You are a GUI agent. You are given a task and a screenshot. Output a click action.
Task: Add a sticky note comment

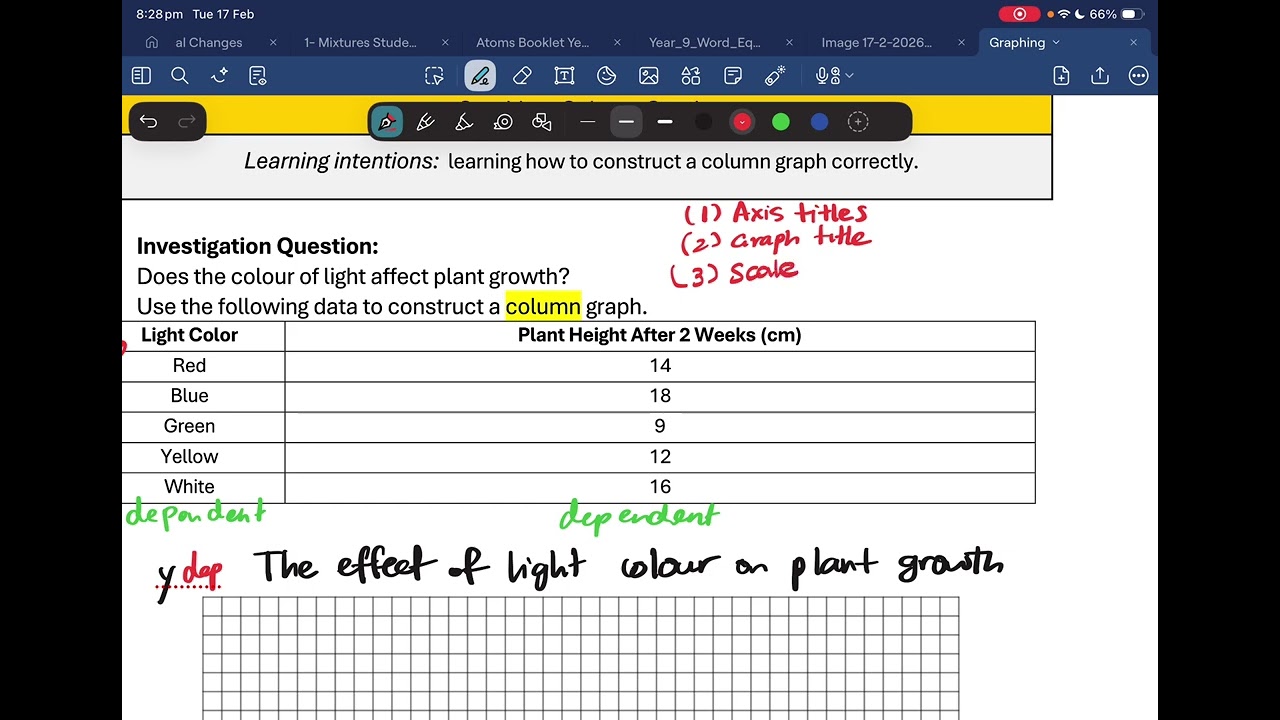click(x=733, y=76)
